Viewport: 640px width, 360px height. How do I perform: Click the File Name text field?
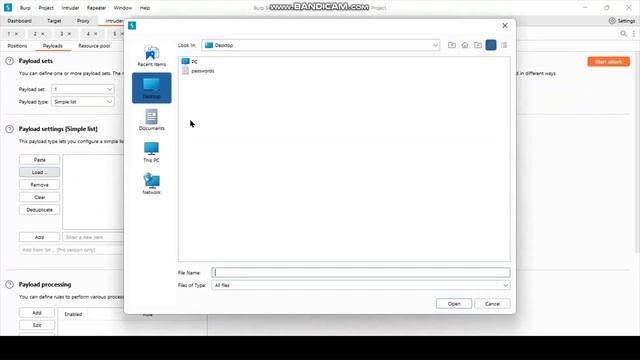coord(361,272)
